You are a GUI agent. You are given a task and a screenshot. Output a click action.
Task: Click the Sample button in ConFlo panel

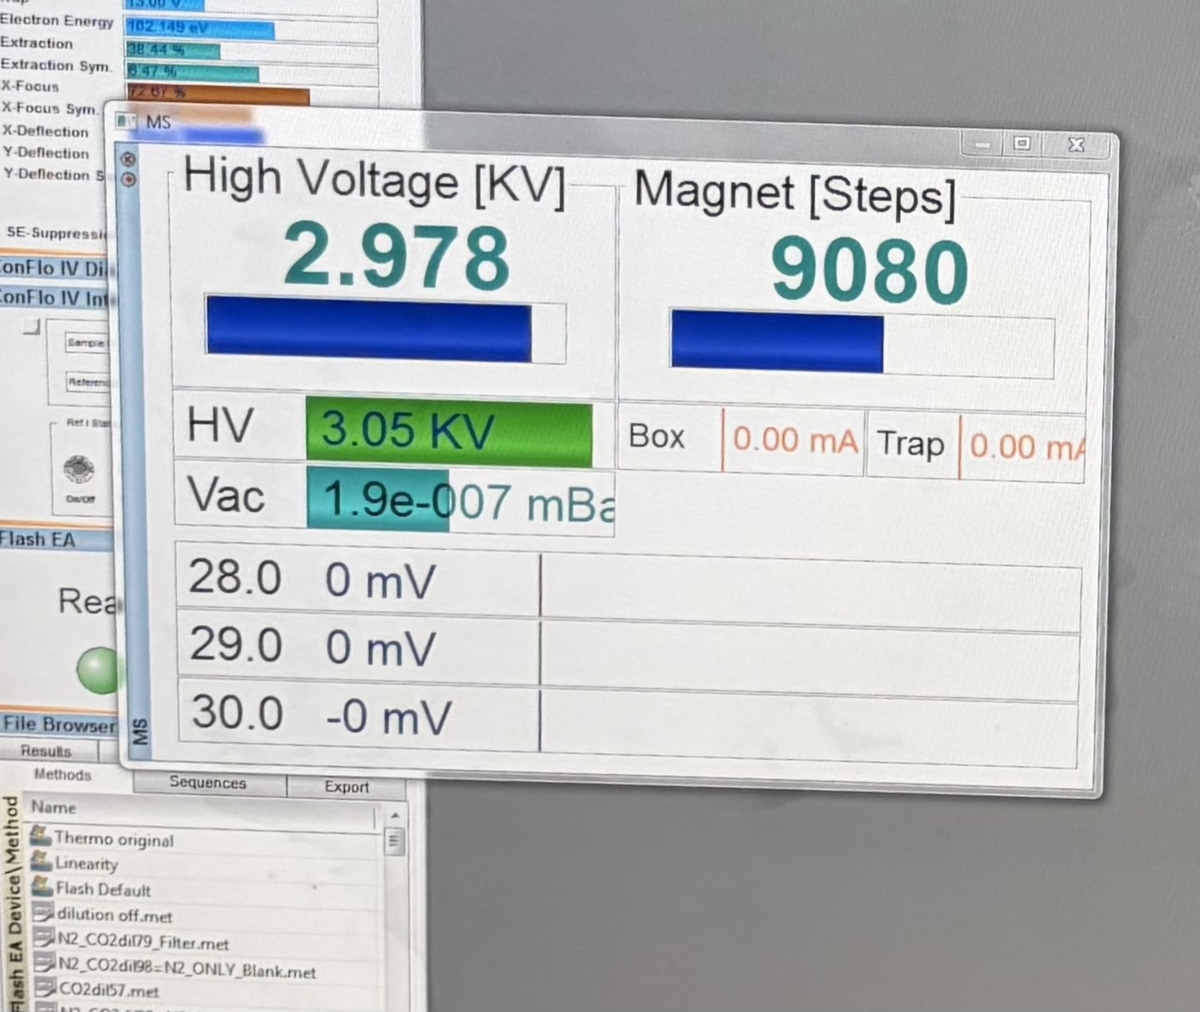[86, 343]
